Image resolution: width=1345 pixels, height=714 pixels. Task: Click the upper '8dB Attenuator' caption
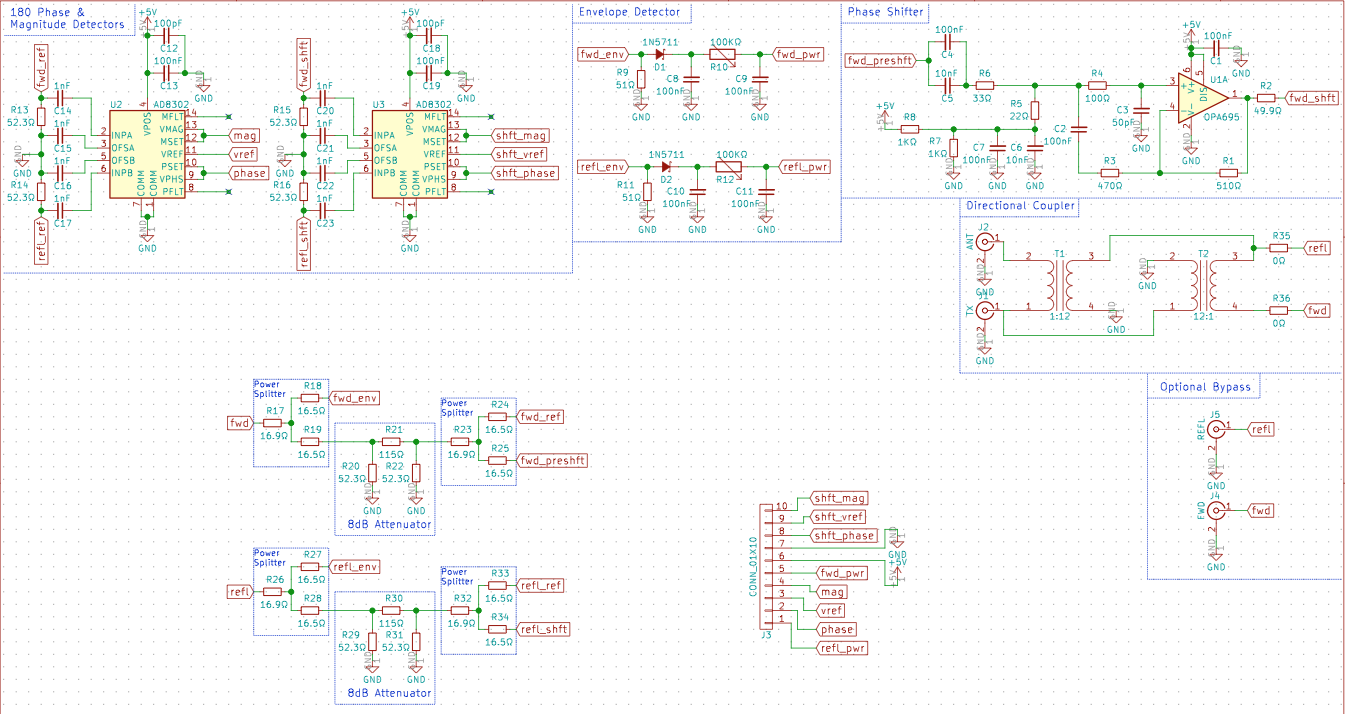(389, 524)
